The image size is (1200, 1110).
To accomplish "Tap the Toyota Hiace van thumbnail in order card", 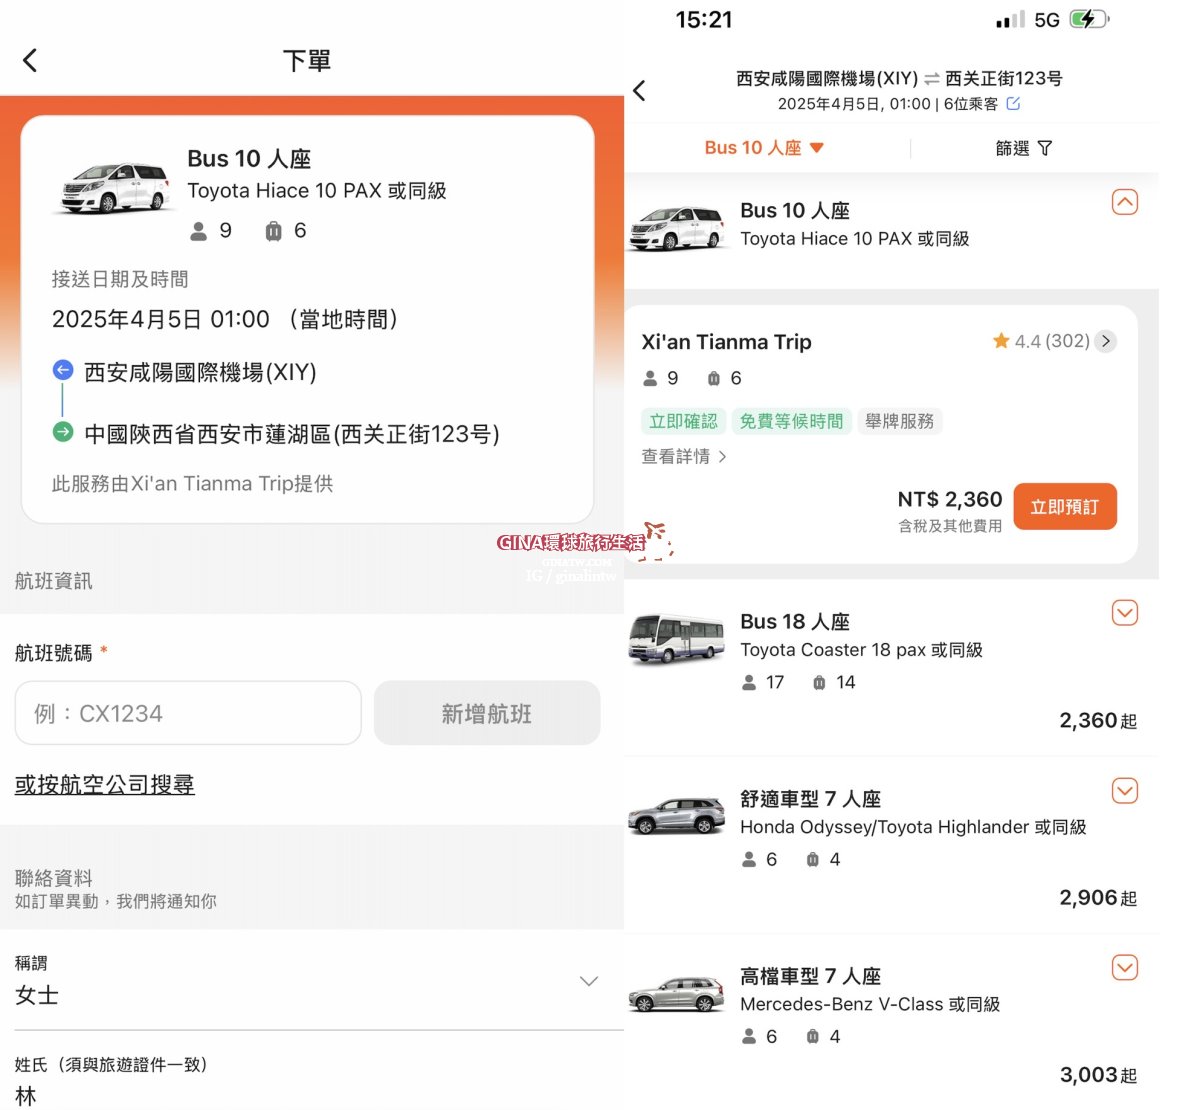I will (115, 189).
